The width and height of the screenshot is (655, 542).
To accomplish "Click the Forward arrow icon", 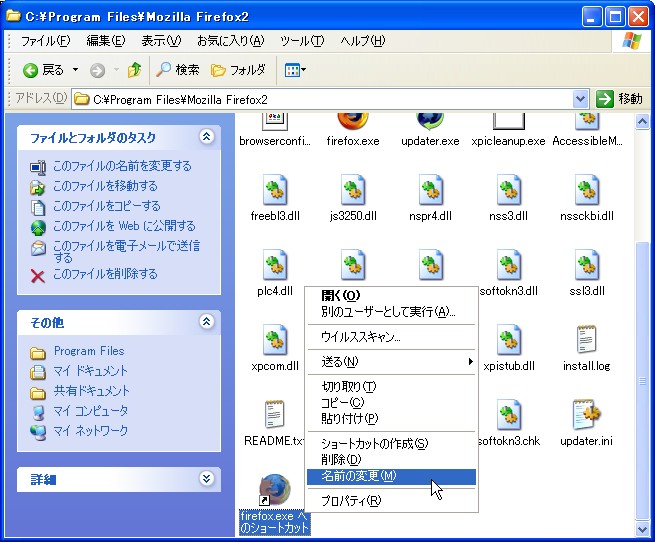I will pyautogui.click(x=97, y=70).
